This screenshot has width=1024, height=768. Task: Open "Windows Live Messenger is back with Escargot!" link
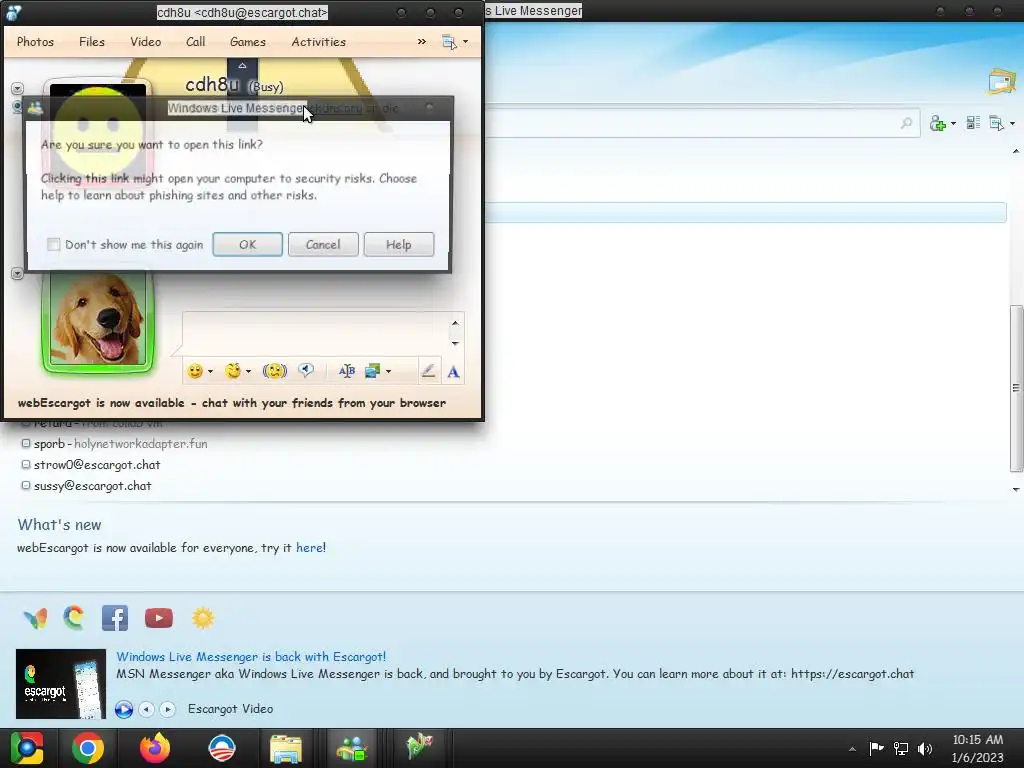click(x=251, y=657)
